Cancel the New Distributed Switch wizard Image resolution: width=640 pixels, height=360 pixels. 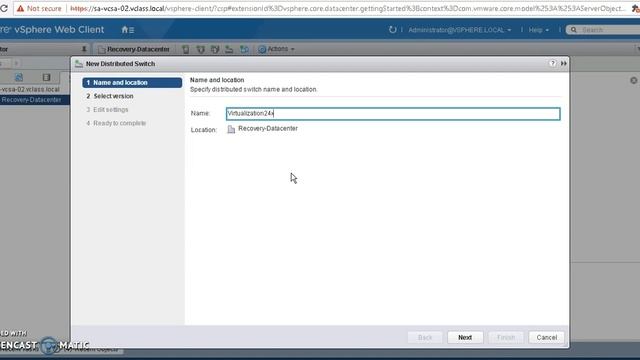click(547, 338)
